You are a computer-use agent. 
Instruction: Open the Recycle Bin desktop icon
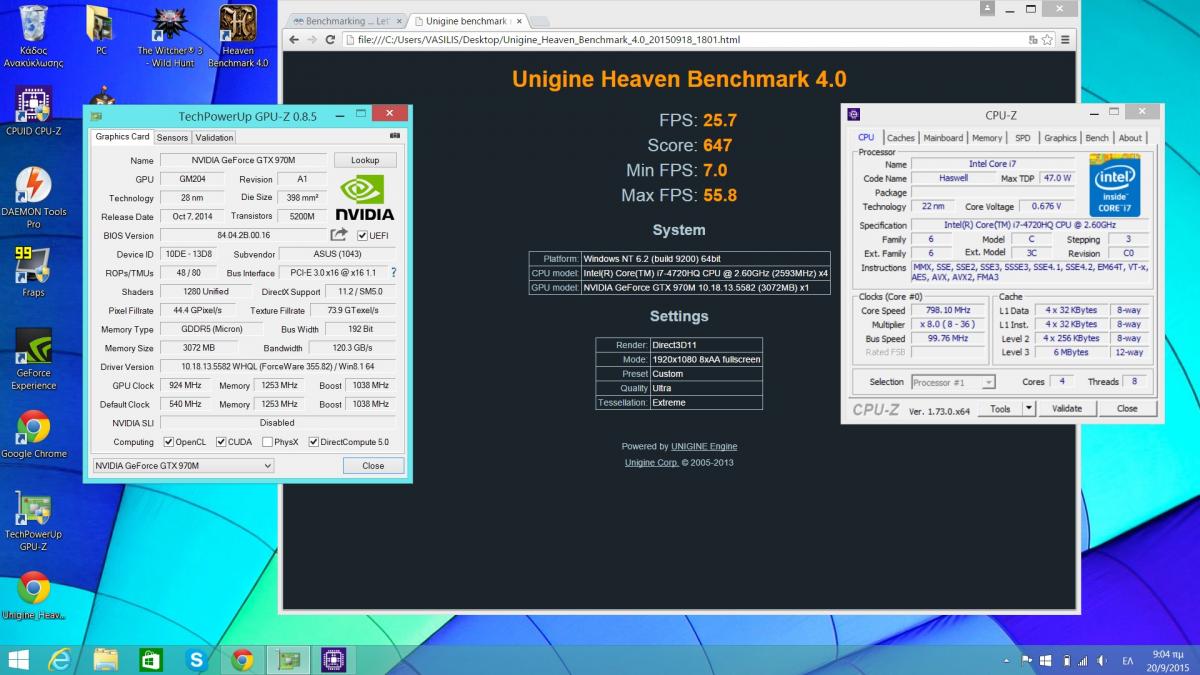pyautogui.click(x=33, y=35)
